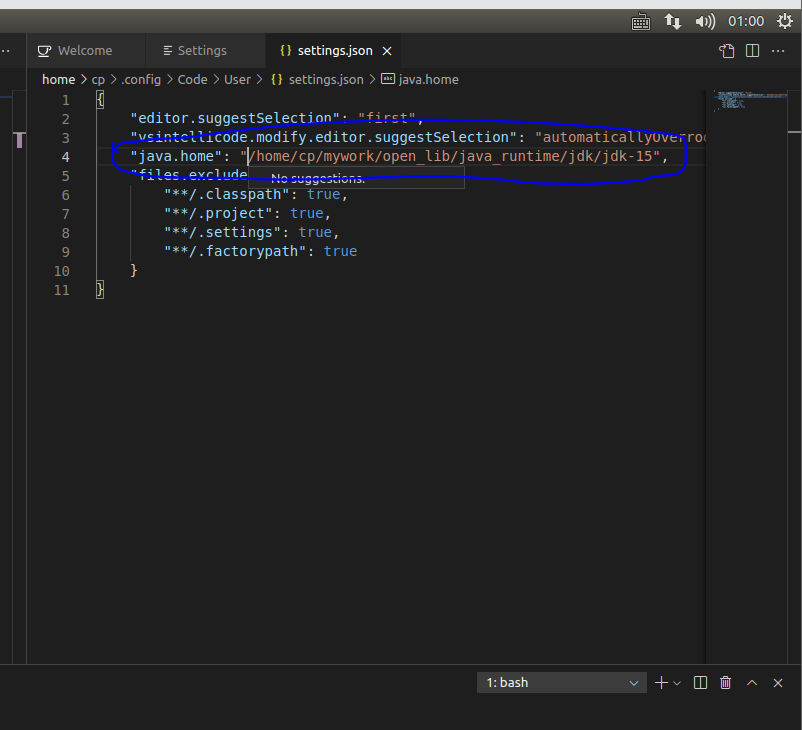802x730 pixels.
Task: Click the jdk-15 path value
Action: click(453, 156)
